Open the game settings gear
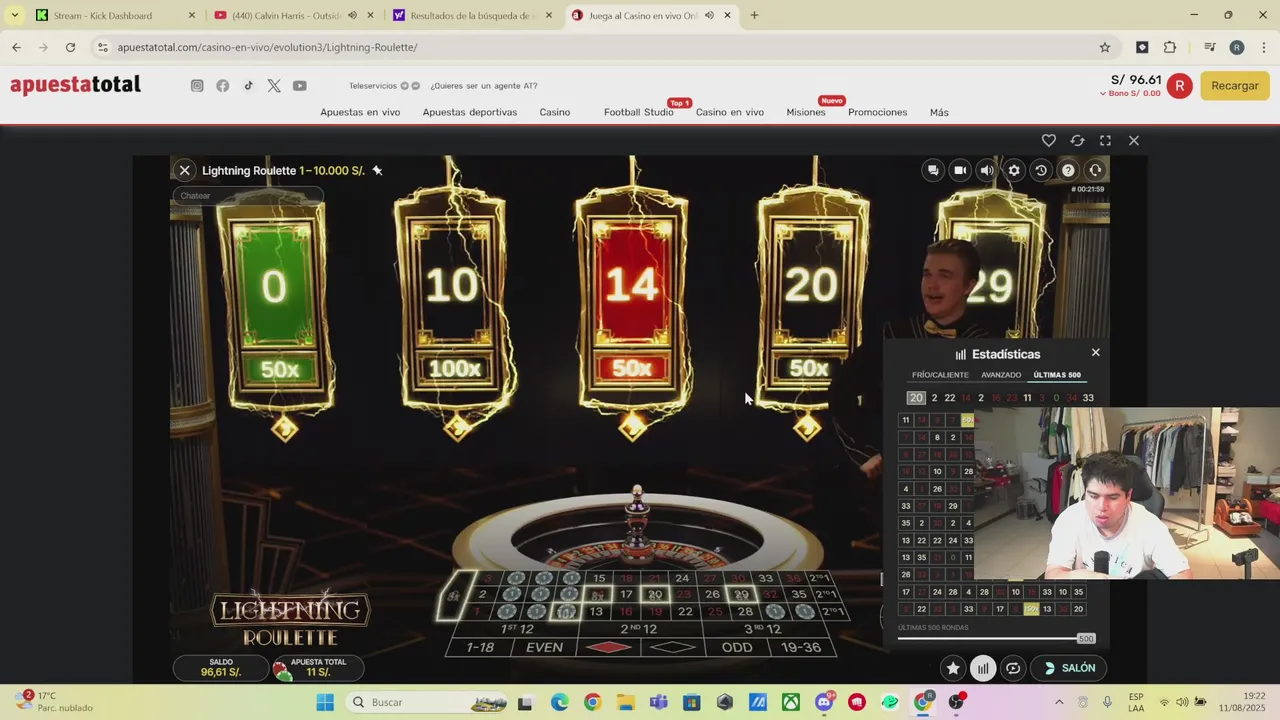This screenshot has width=1280, height=720. click(1014, 170)
